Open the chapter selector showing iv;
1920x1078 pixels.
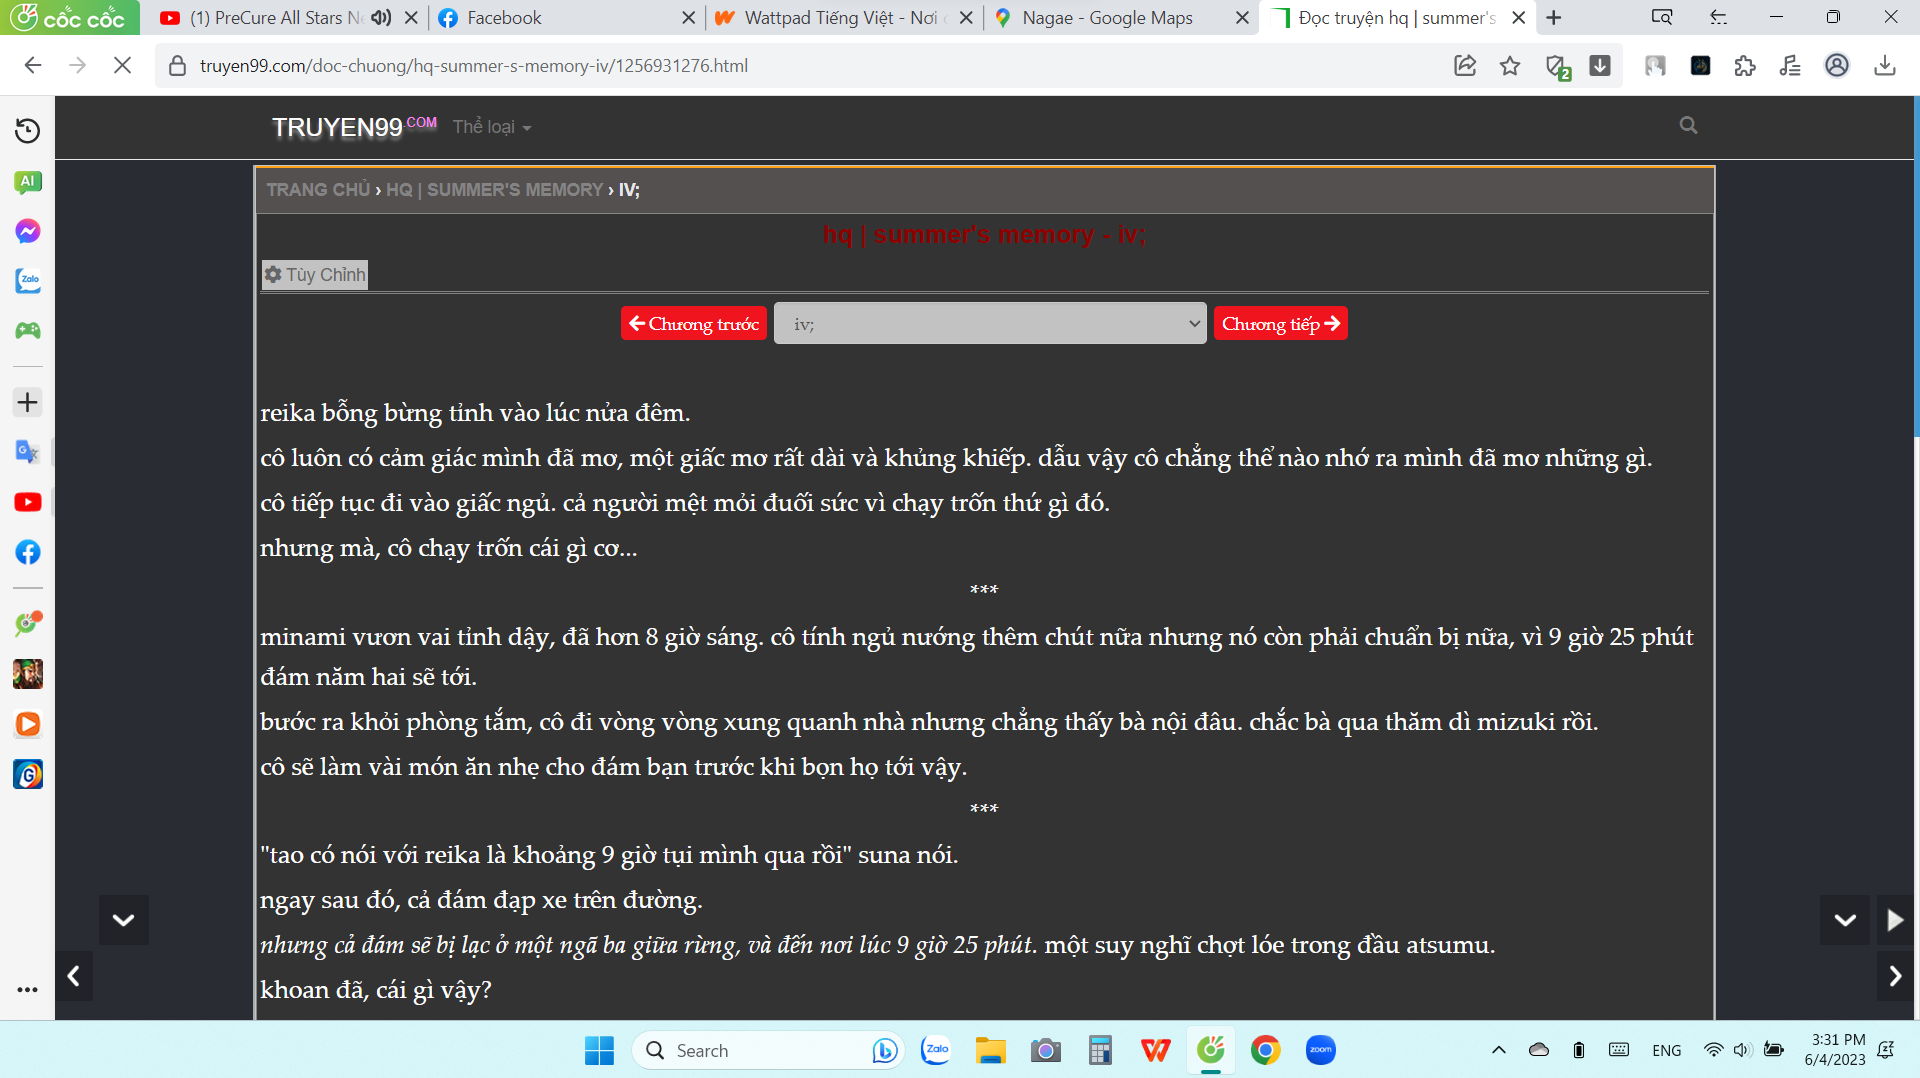[x=990, y=324]
